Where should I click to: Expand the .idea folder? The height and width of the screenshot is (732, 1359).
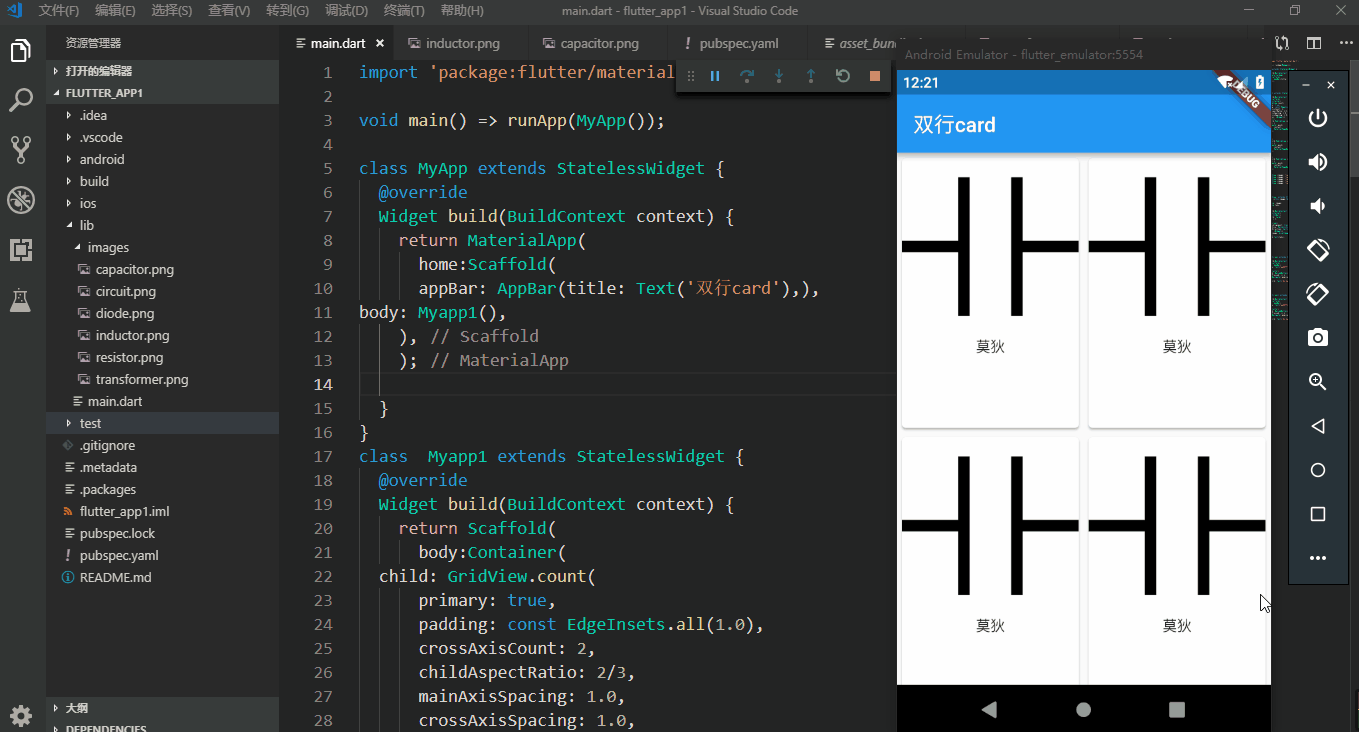(x=162, y=115)
